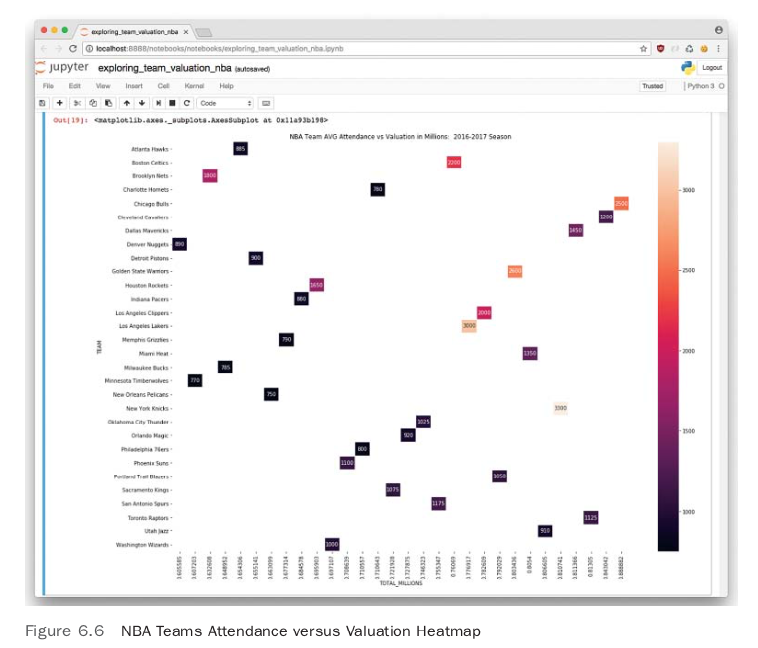Click the heatmap color scale bar
The image size is (758, 648).
(x=668, y=346)
